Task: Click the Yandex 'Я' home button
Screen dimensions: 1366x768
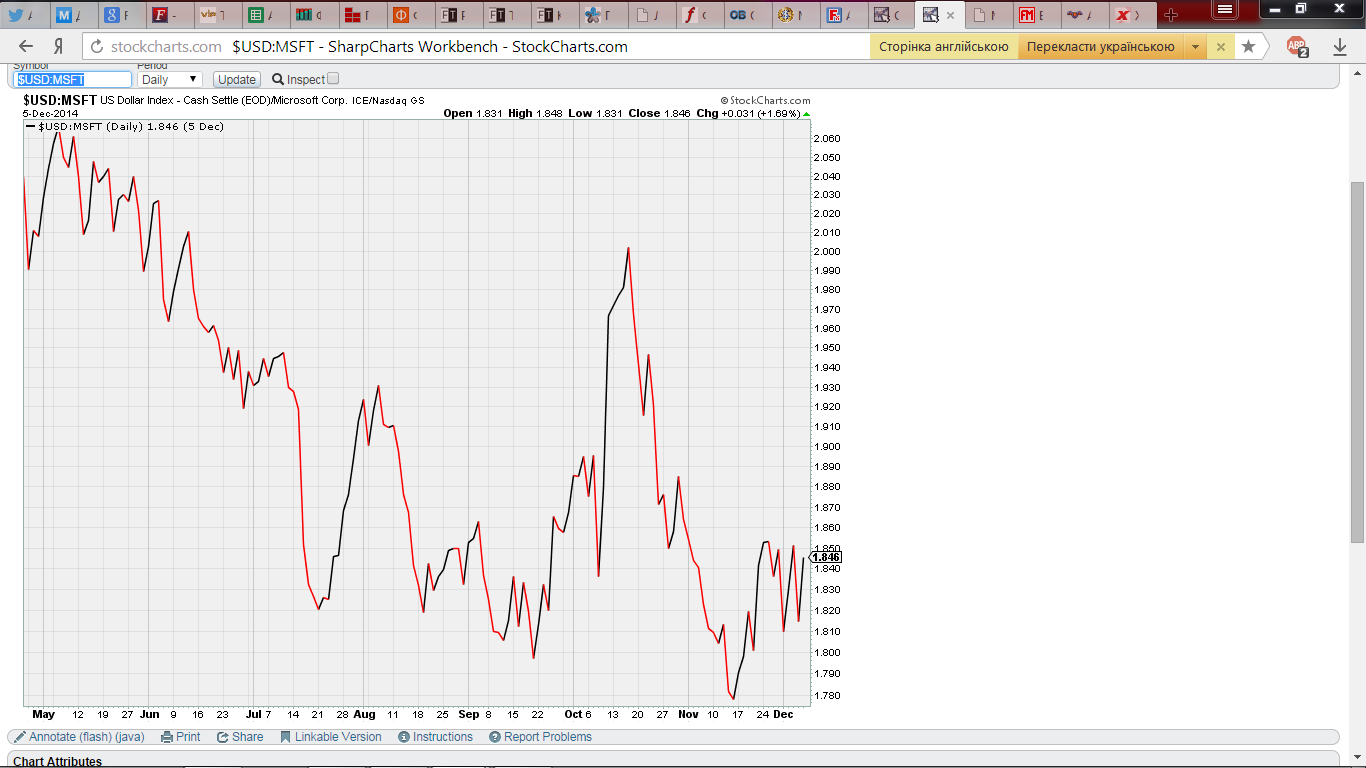Action: click(x=59, y=47)
